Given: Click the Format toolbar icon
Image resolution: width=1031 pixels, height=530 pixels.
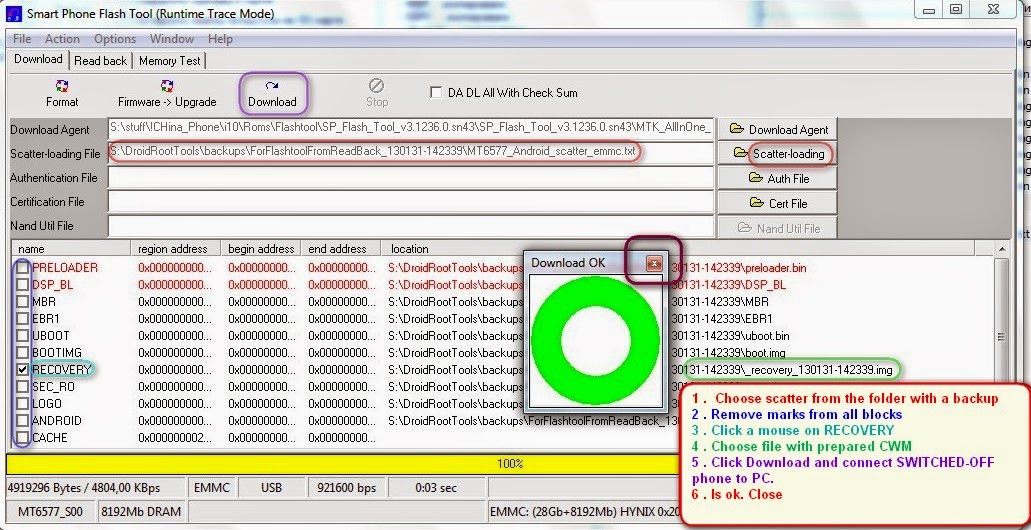Looking at the screenshot, I should click(x=62, y=85).
